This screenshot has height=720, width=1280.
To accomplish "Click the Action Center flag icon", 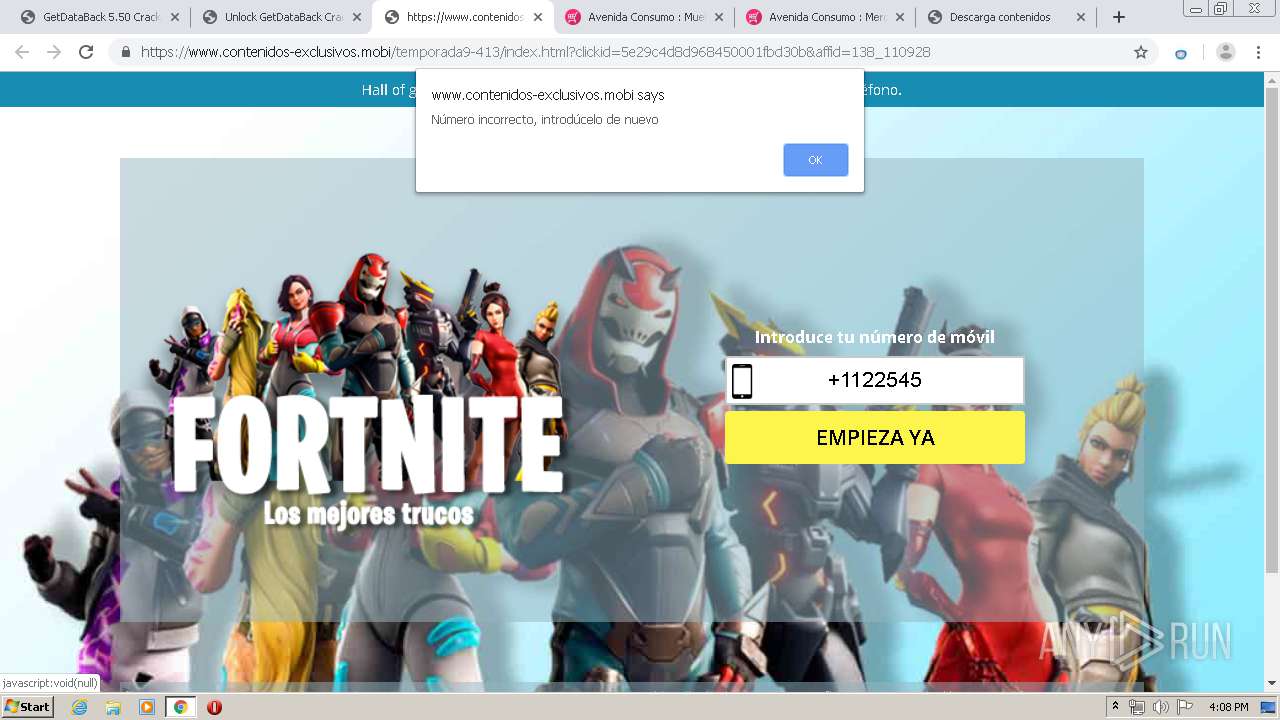I will [1185, 707].
